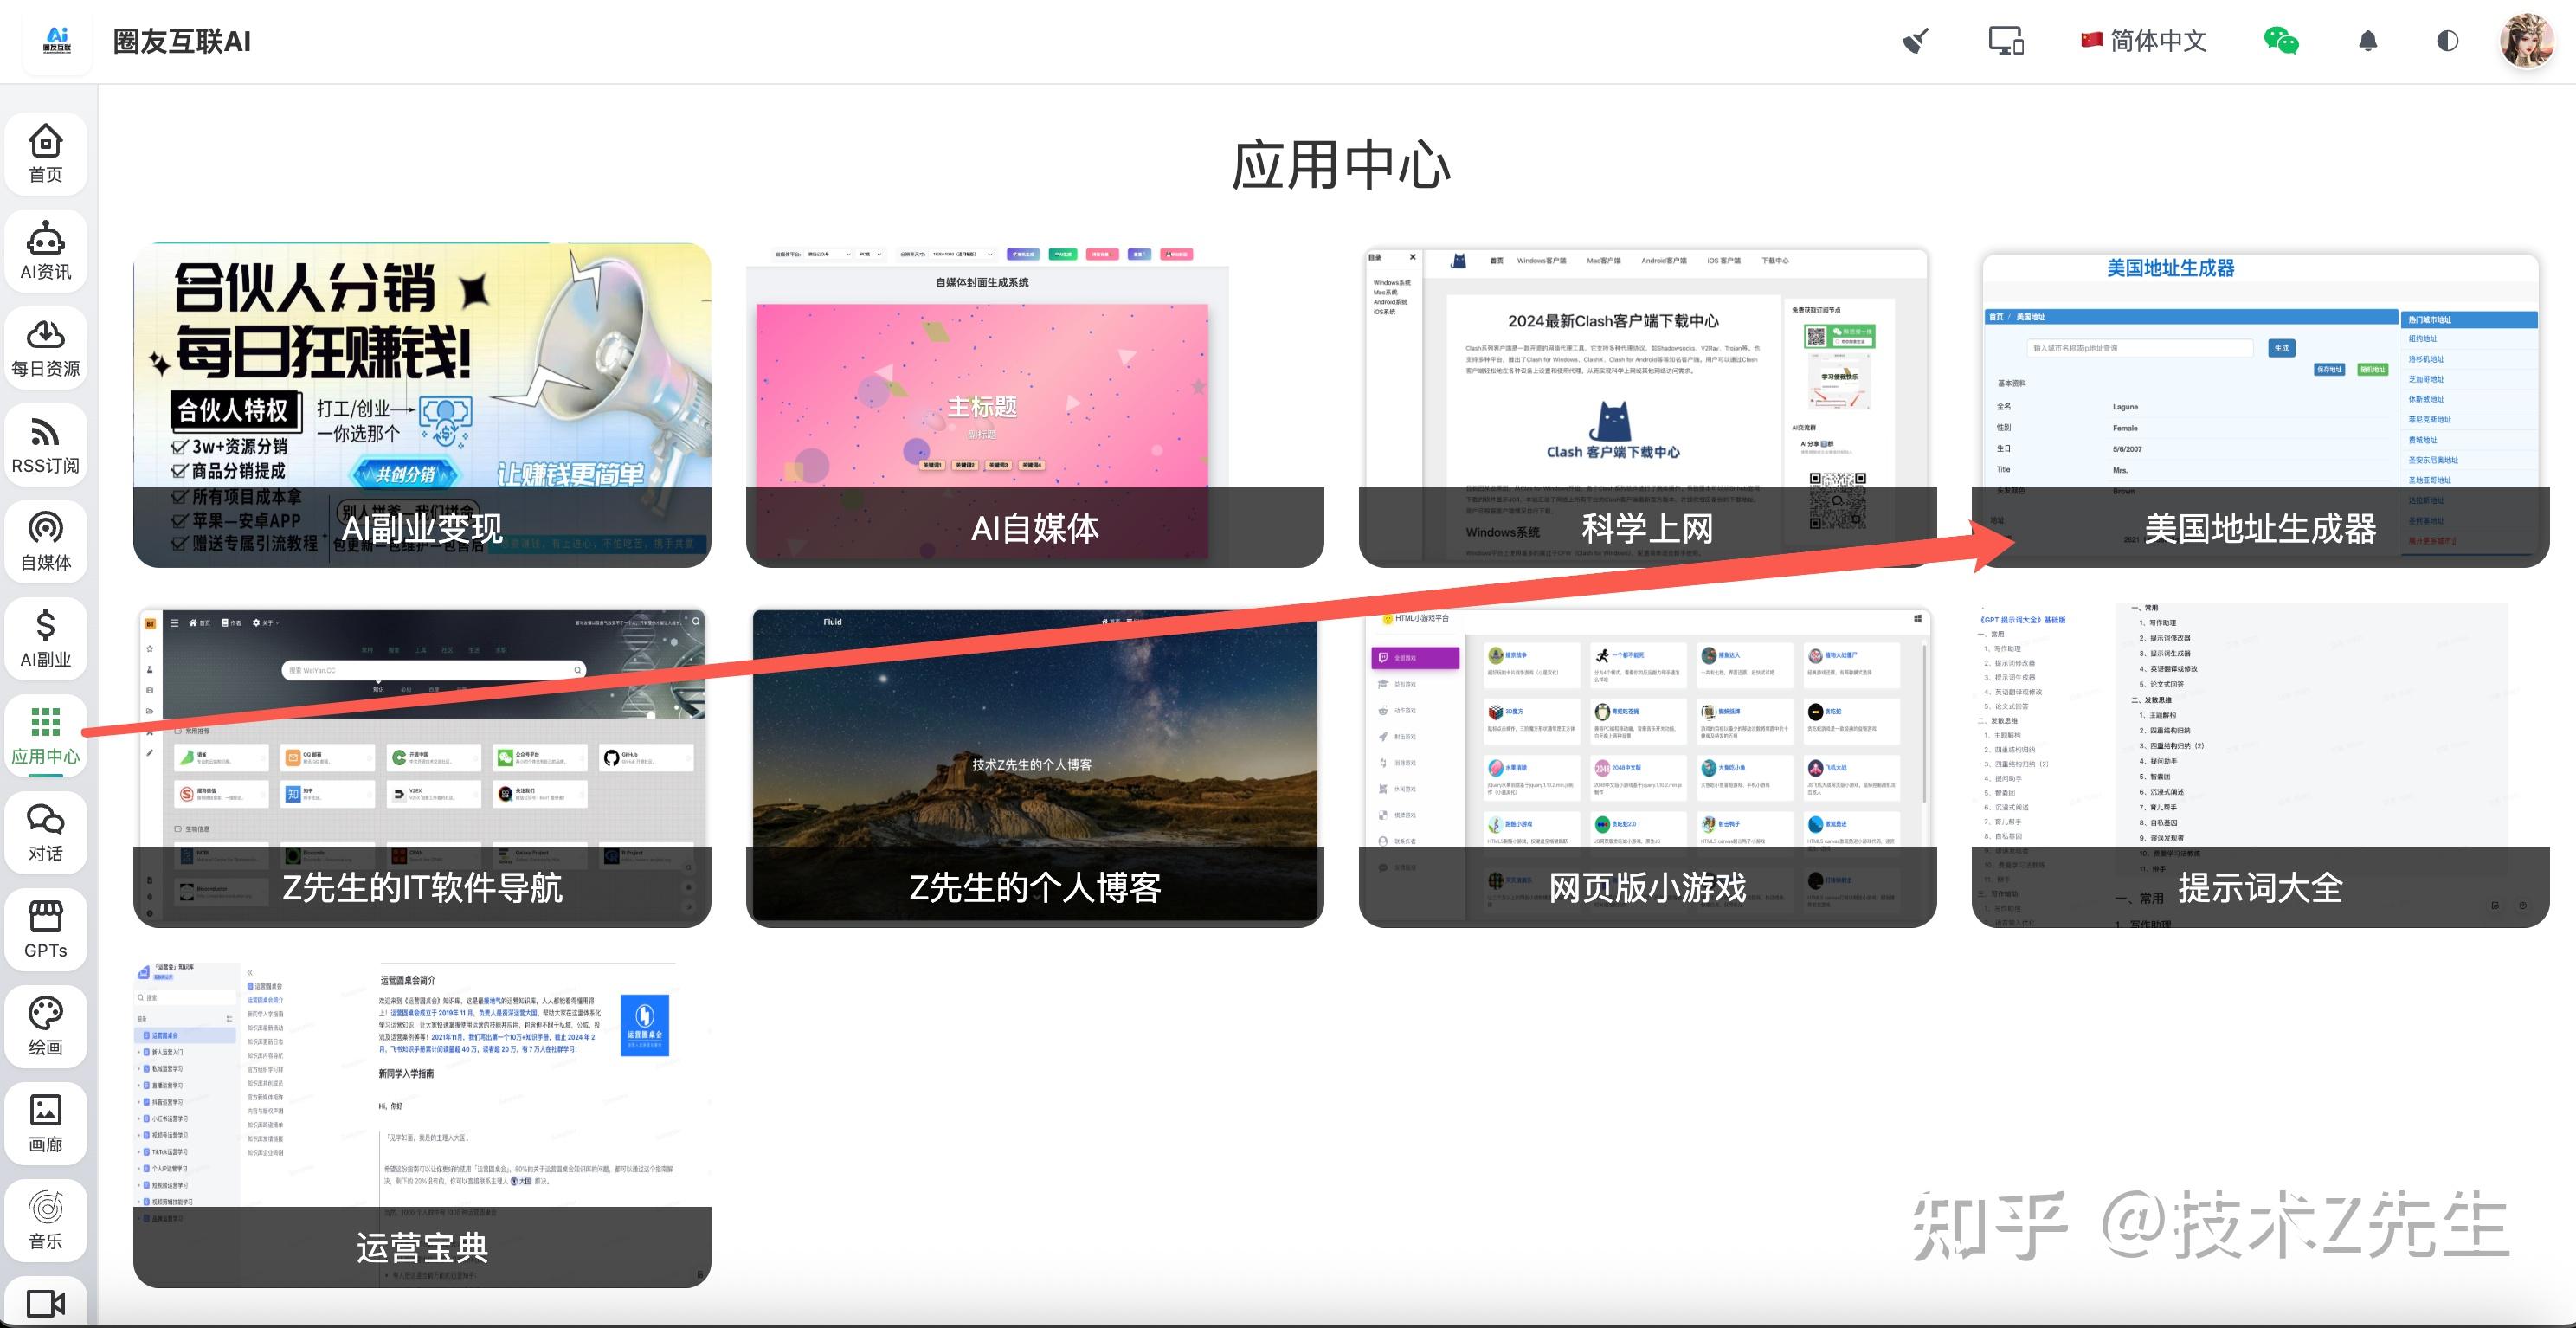Click the profile avatar top right
2576x1328 pixels.
pyautogui.click(x=2527, y=41)
